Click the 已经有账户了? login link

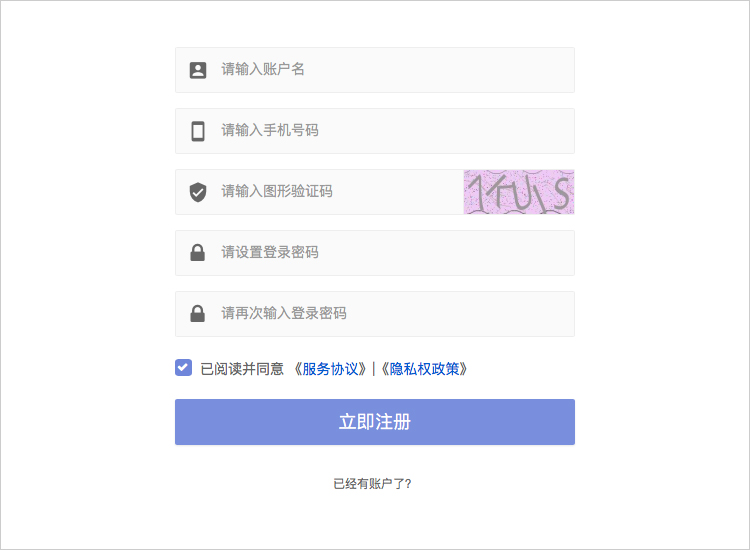[x=372, y=484]
